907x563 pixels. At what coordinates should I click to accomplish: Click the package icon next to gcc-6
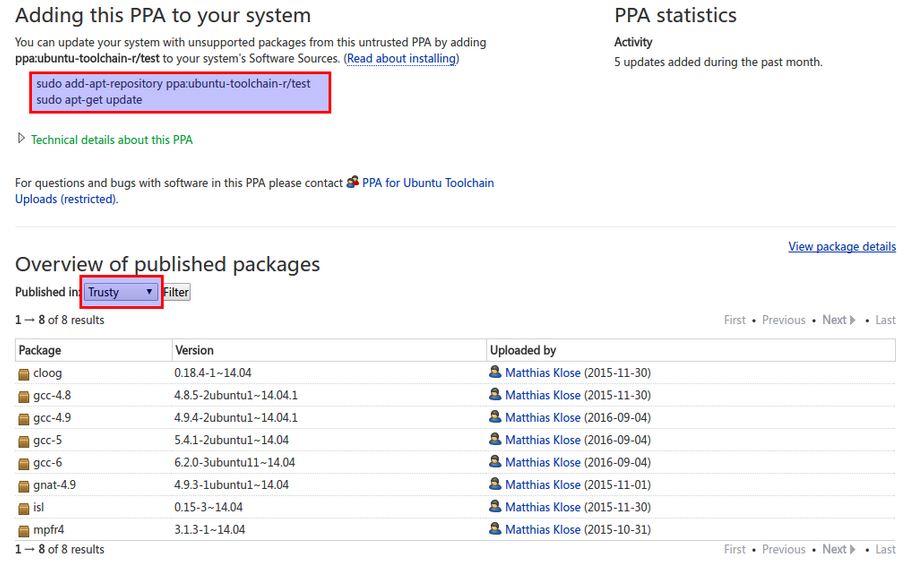[24, 463]
